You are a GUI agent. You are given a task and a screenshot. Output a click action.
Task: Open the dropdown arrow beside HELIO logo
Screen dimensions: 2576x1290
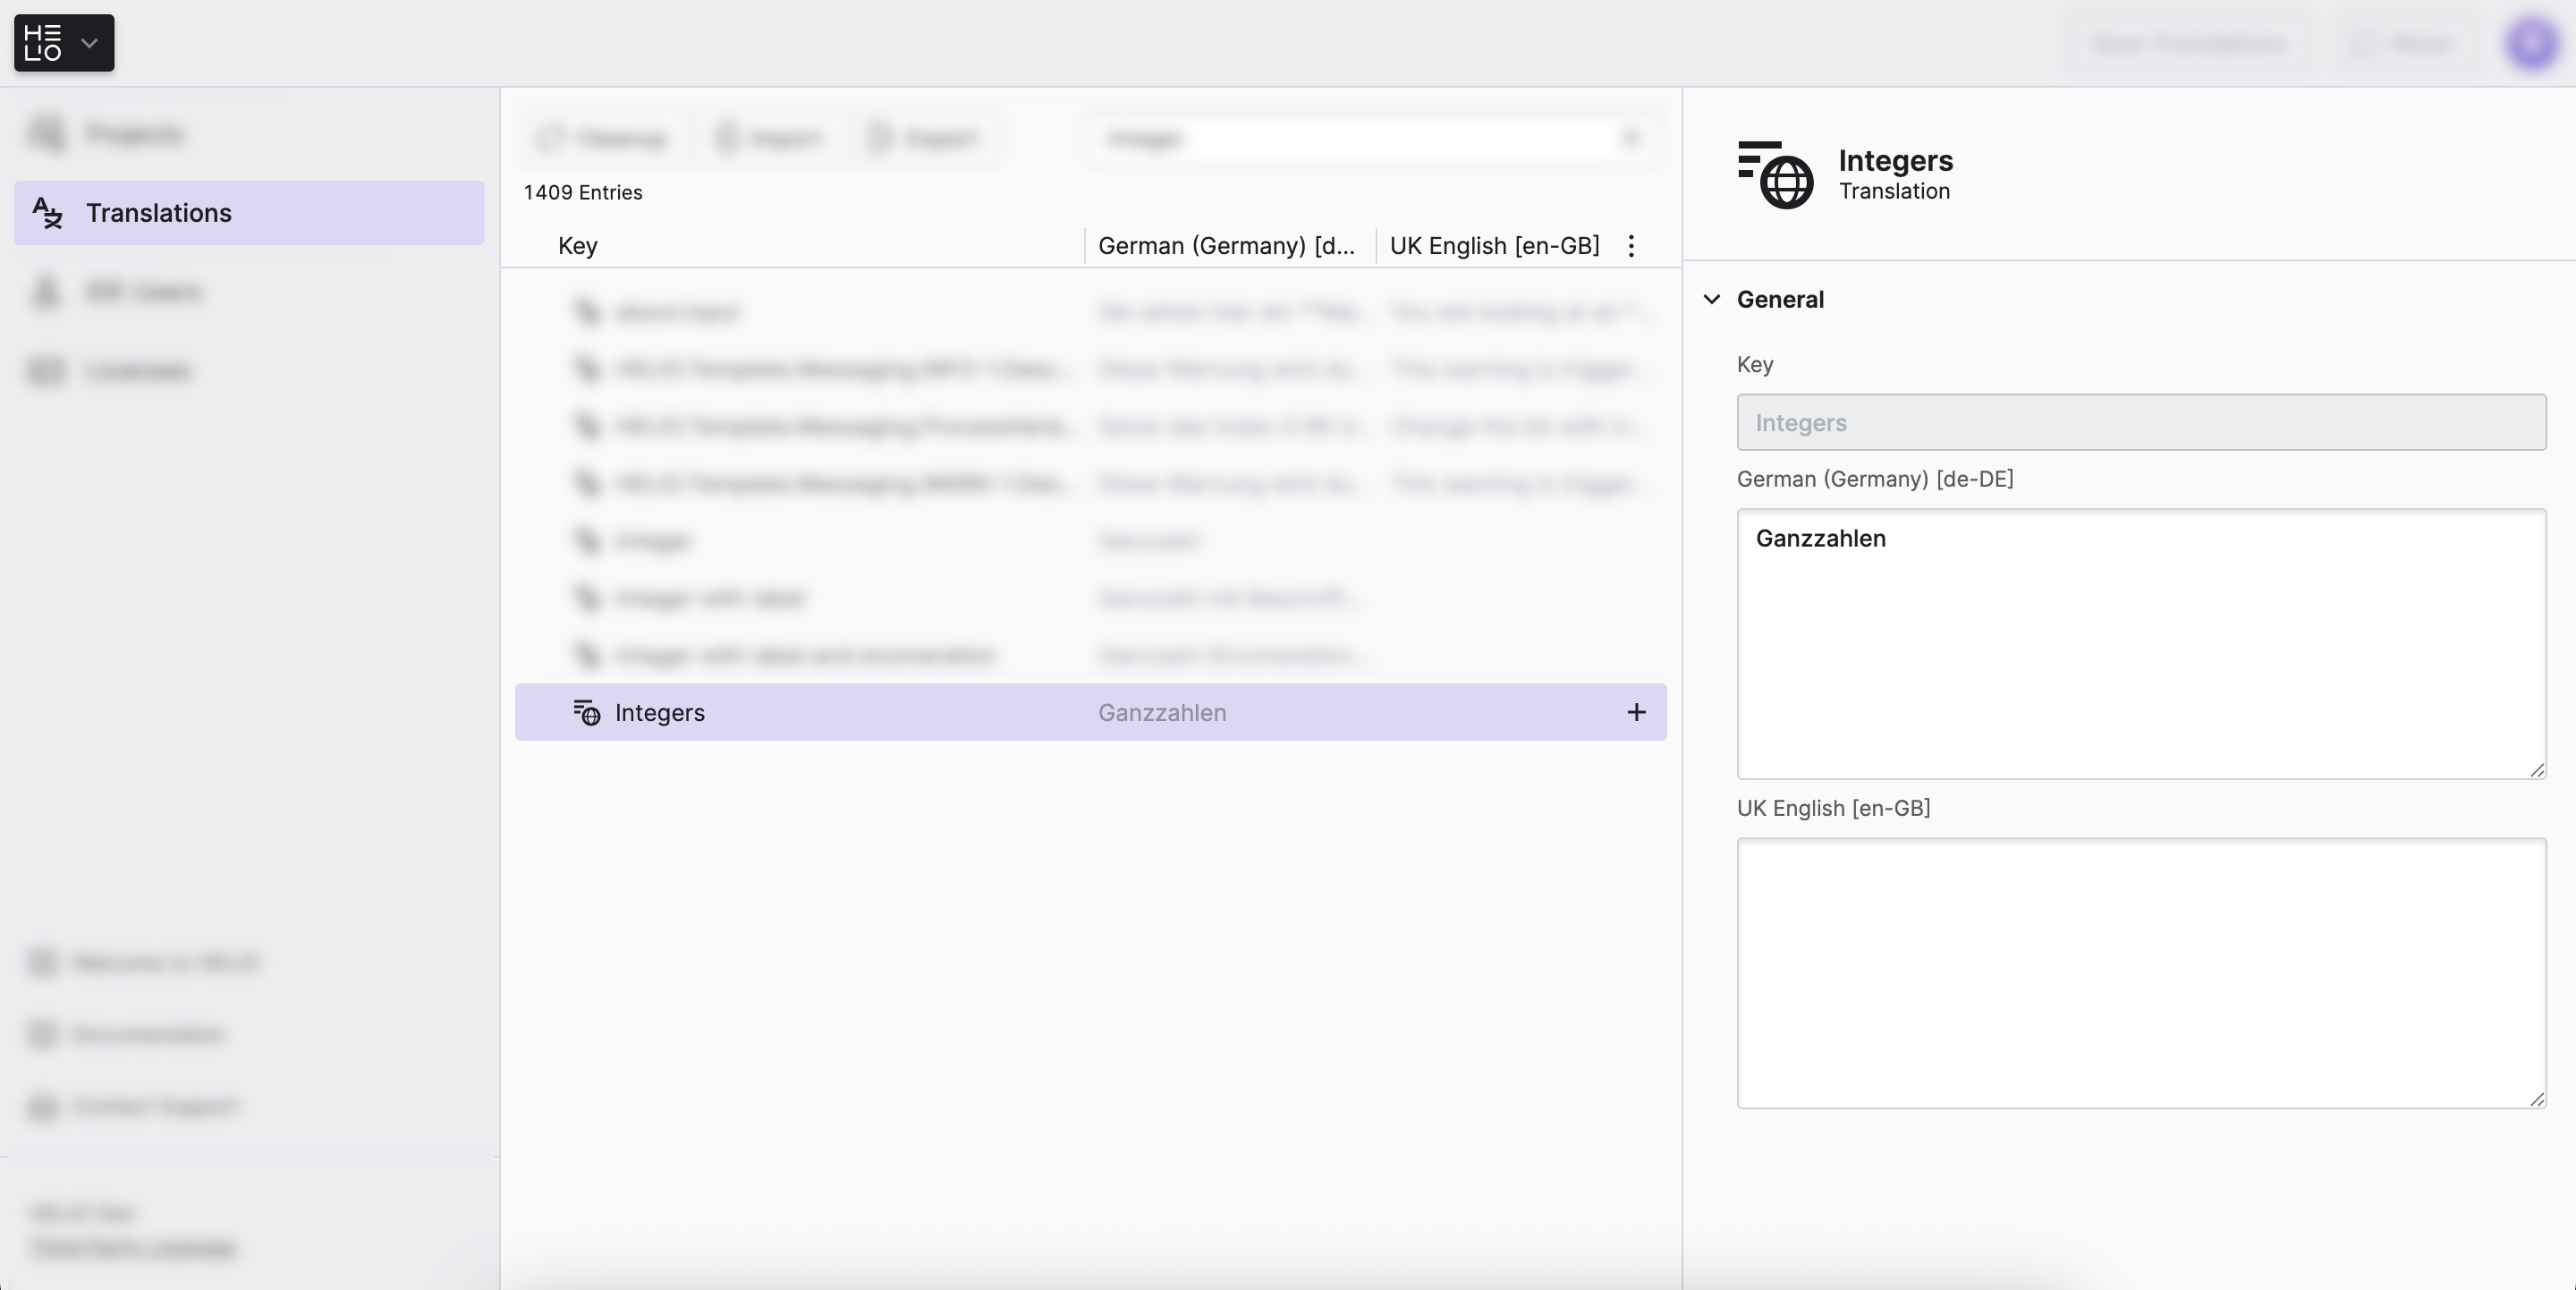89,43
